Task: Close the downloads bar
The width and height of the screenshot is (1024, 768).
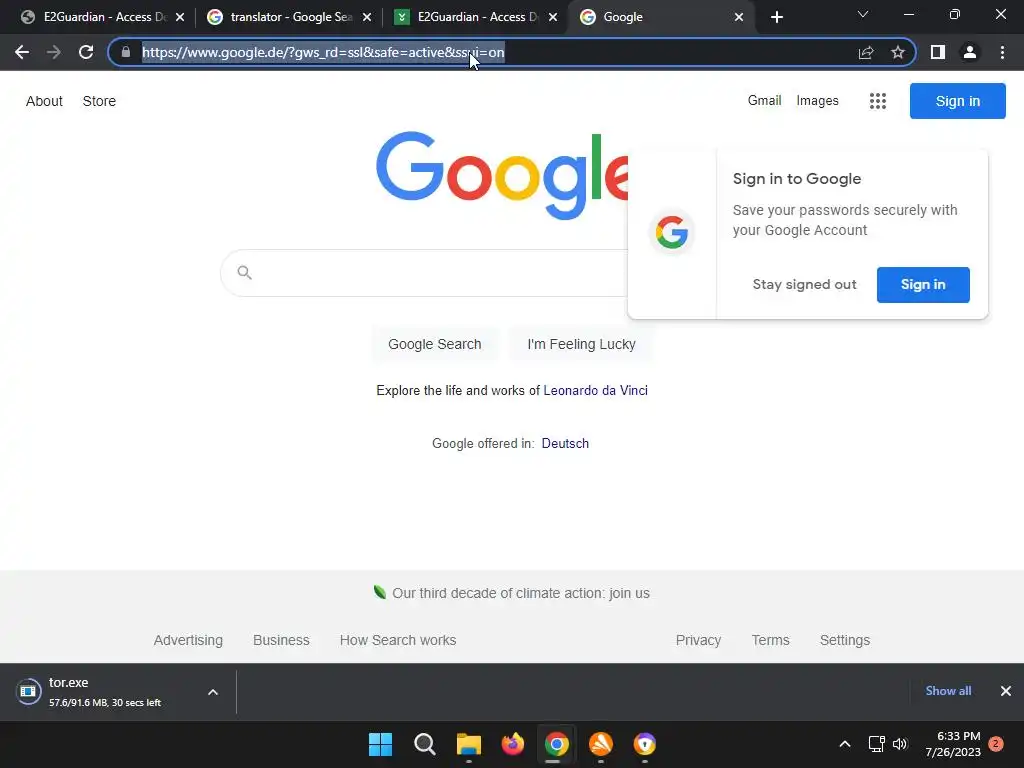Action: (1006, 691)
